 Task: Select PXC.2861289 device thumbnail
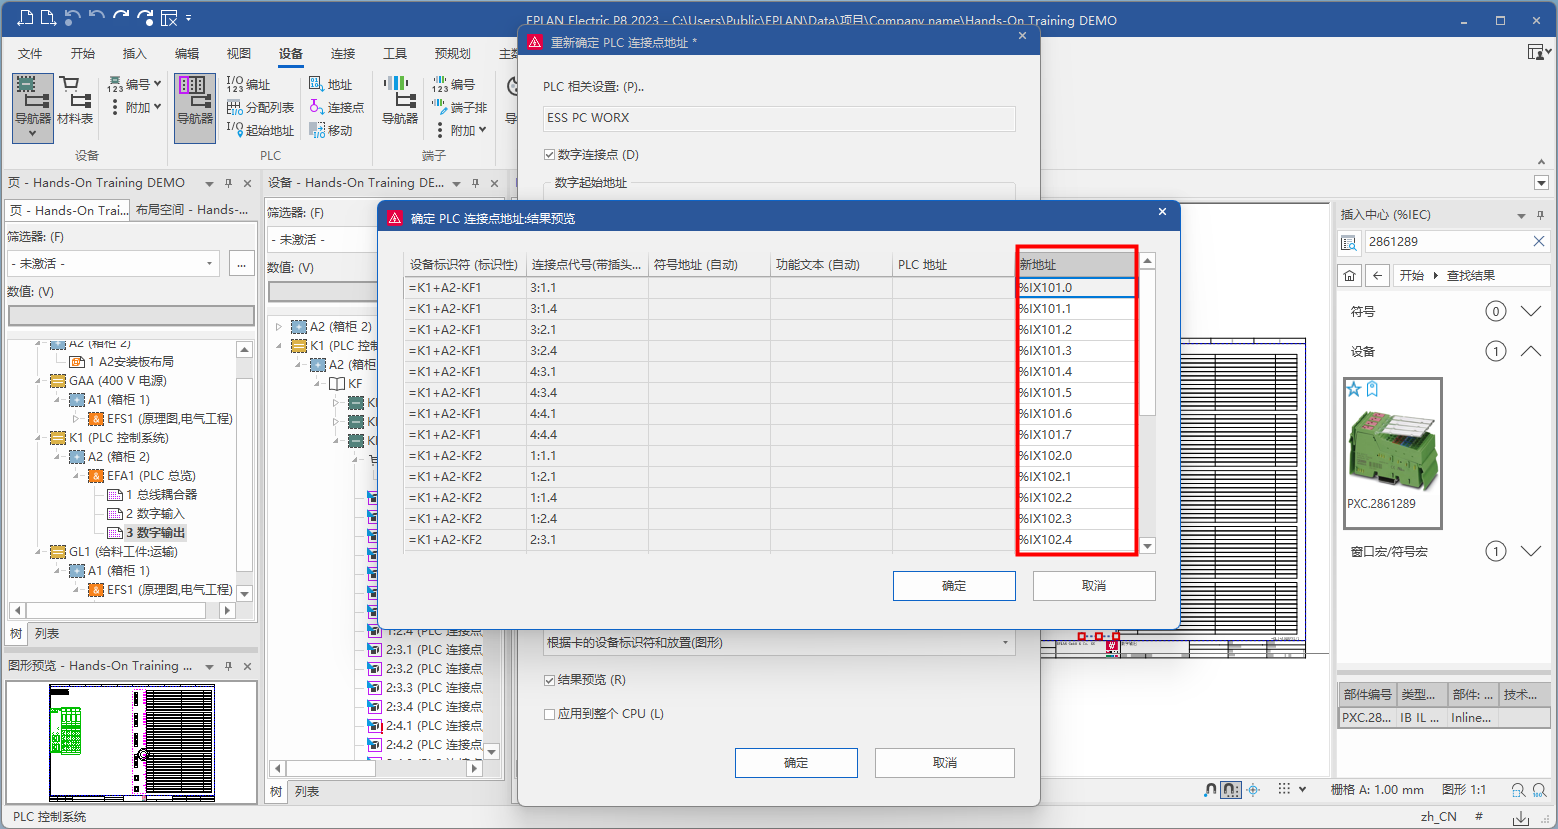point(1392,453)
